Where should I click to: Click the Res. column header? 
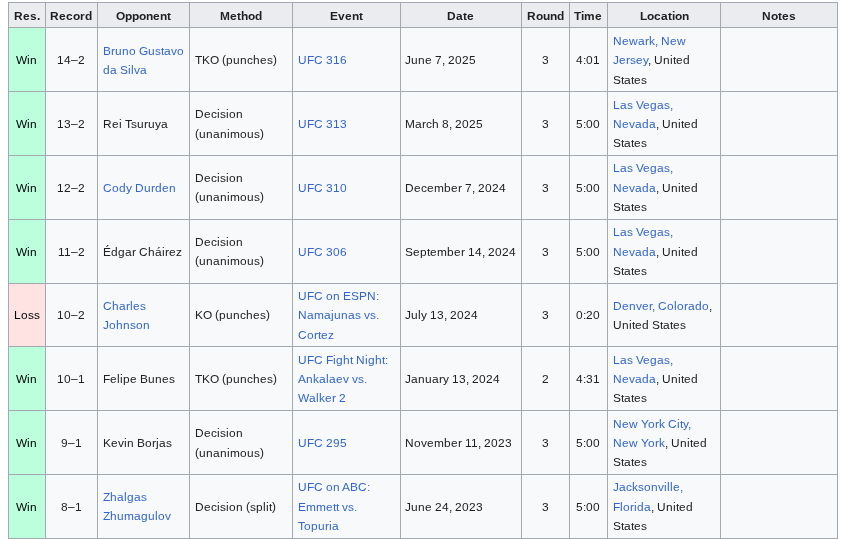[x=27, y=16]
